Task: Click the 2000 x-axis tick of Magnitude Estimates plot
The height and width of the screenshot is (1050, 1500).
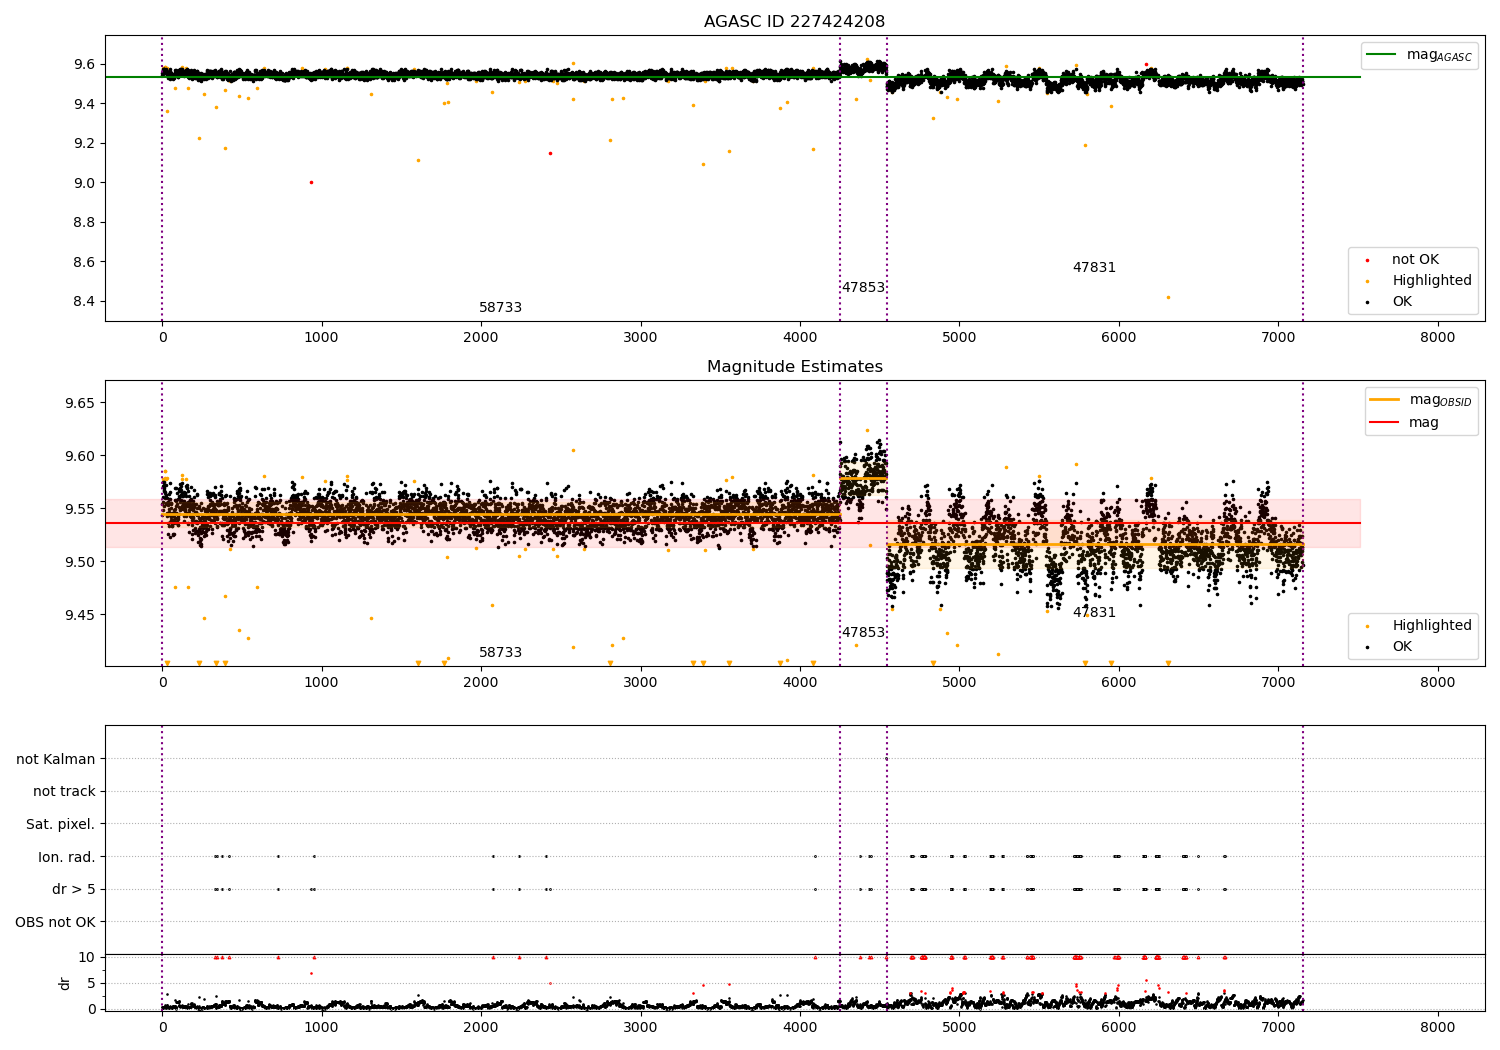Action: click(x=481, y=682)
